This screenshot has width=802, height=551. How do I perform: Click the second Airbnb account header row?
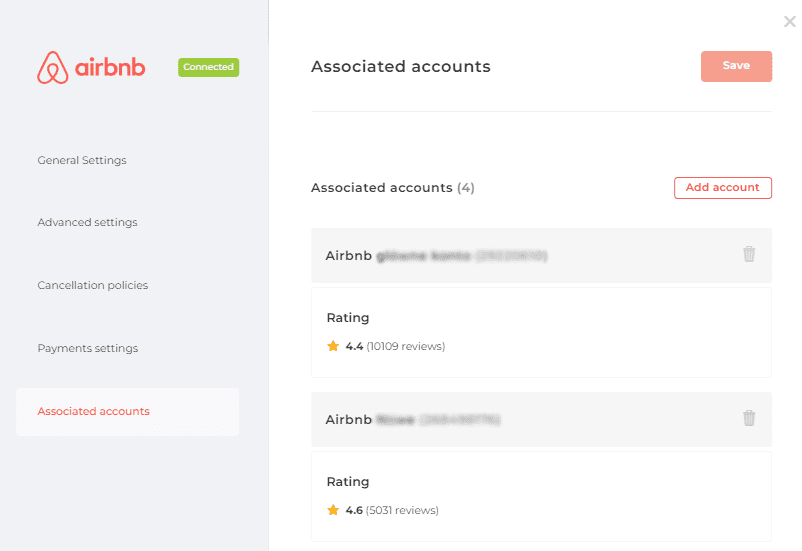click(541, 420)
